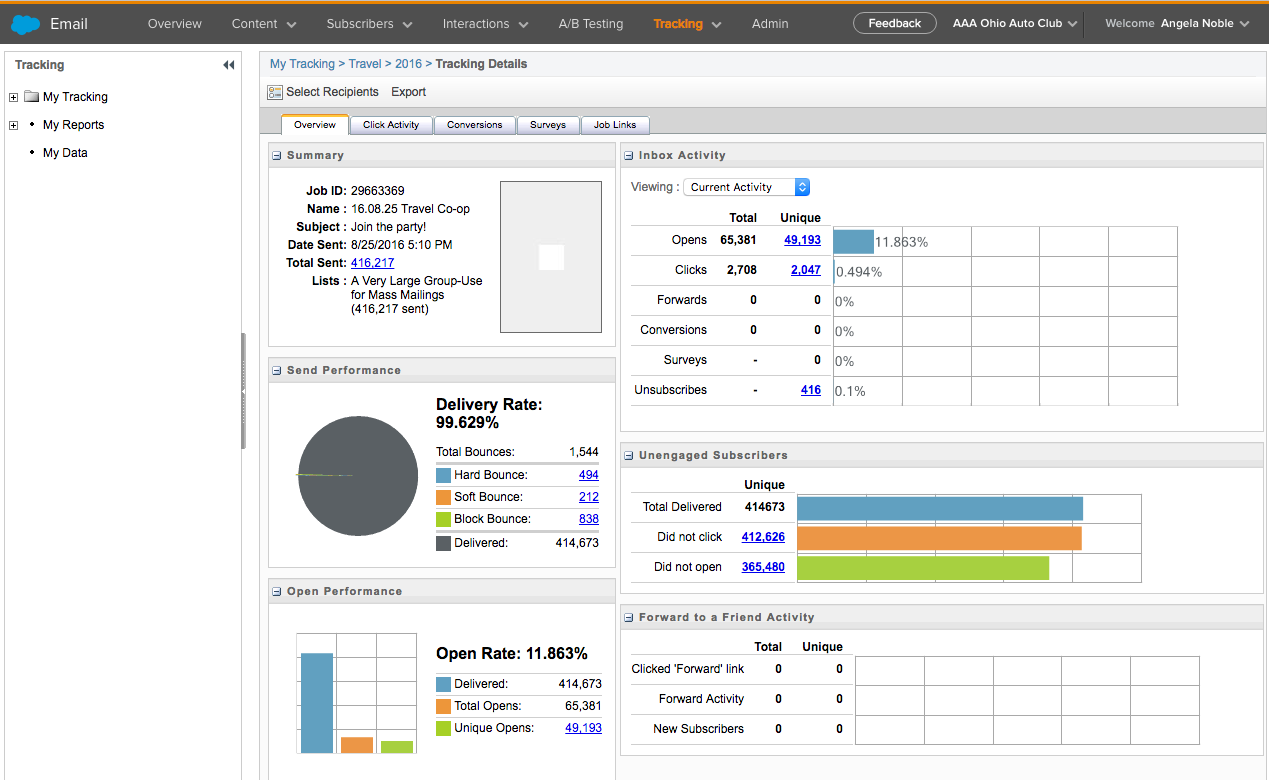Expand the My Tracking tree node
The image size is (1269, 780).
13,97
